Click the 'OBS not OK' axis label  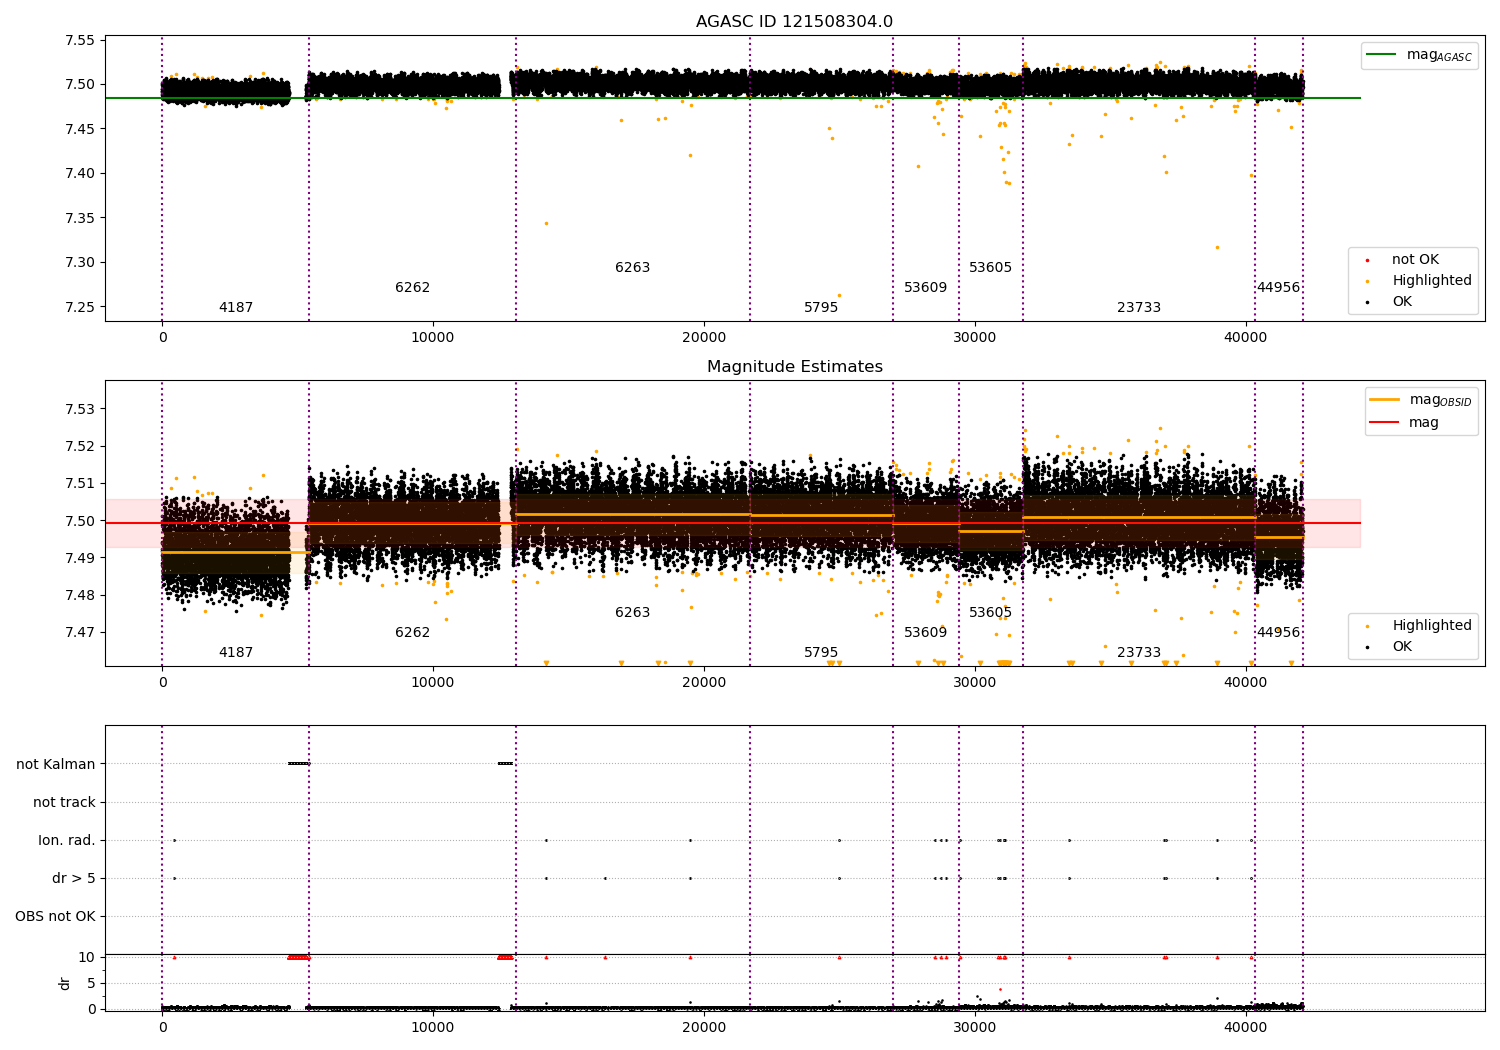pyautogui.click(x=55, y=916)
